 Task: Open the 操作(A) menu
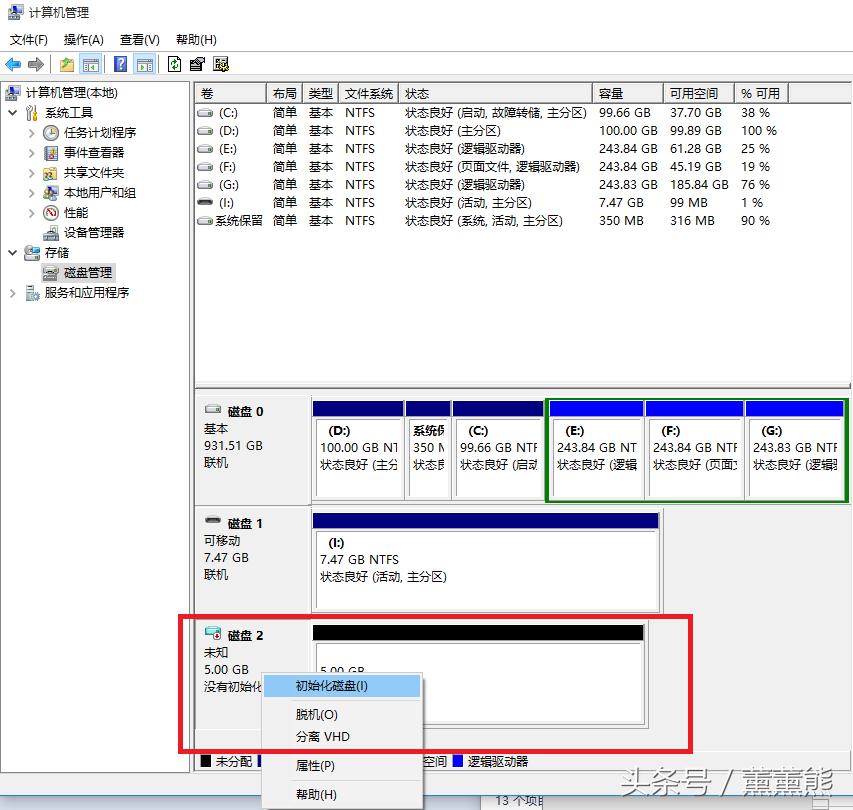coord(83,40)
